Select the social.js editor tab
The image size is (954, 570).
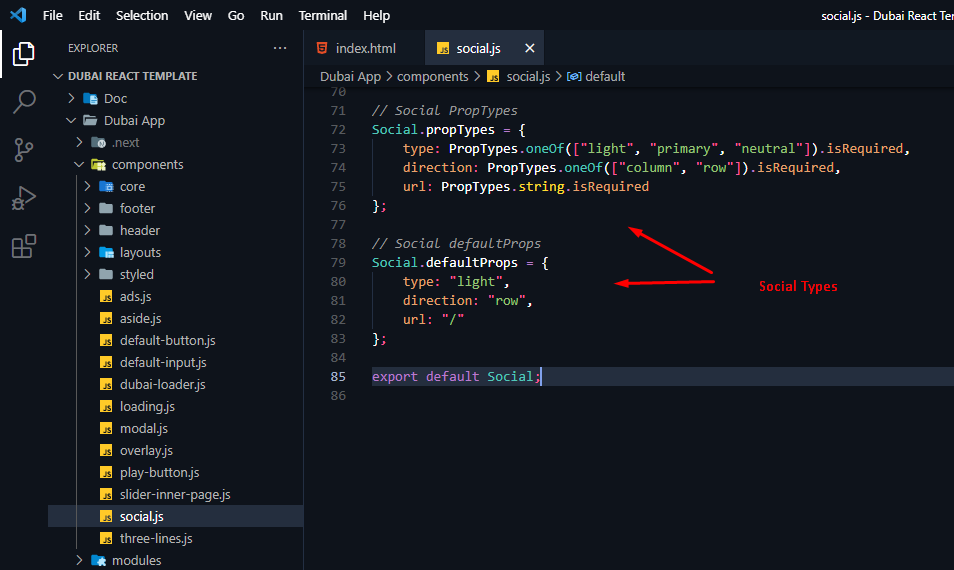(x=484, y=48)
